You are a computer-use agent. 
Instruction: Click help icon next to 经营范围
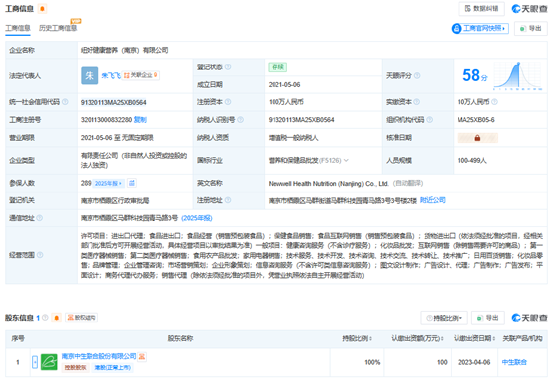pos(40,255)
